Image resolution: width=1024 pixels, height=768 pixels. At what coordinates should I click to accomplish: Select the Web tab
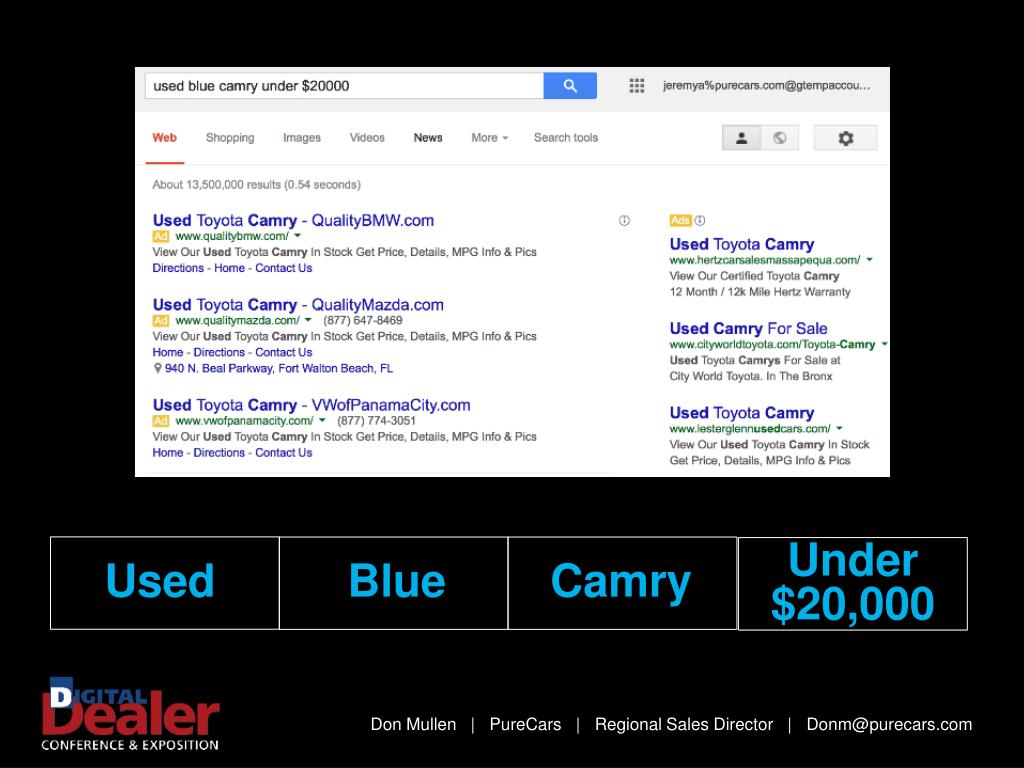[x=165, y=138]
